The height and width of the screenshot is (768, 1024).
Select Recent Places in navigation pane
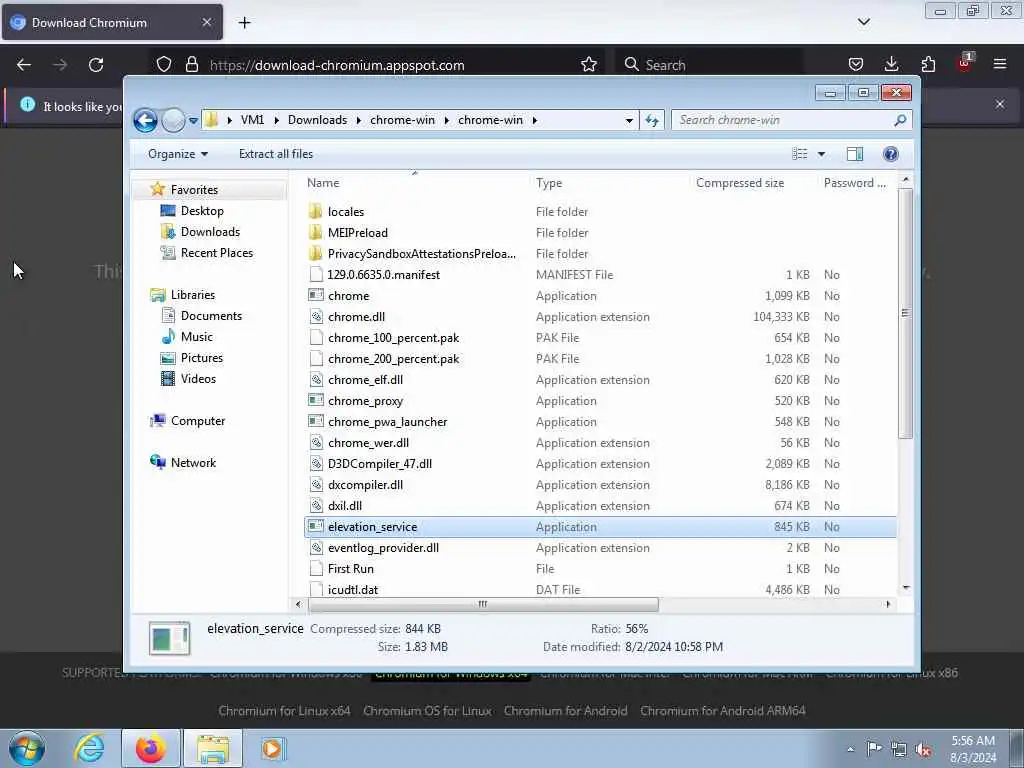click(x=216, y=253)
